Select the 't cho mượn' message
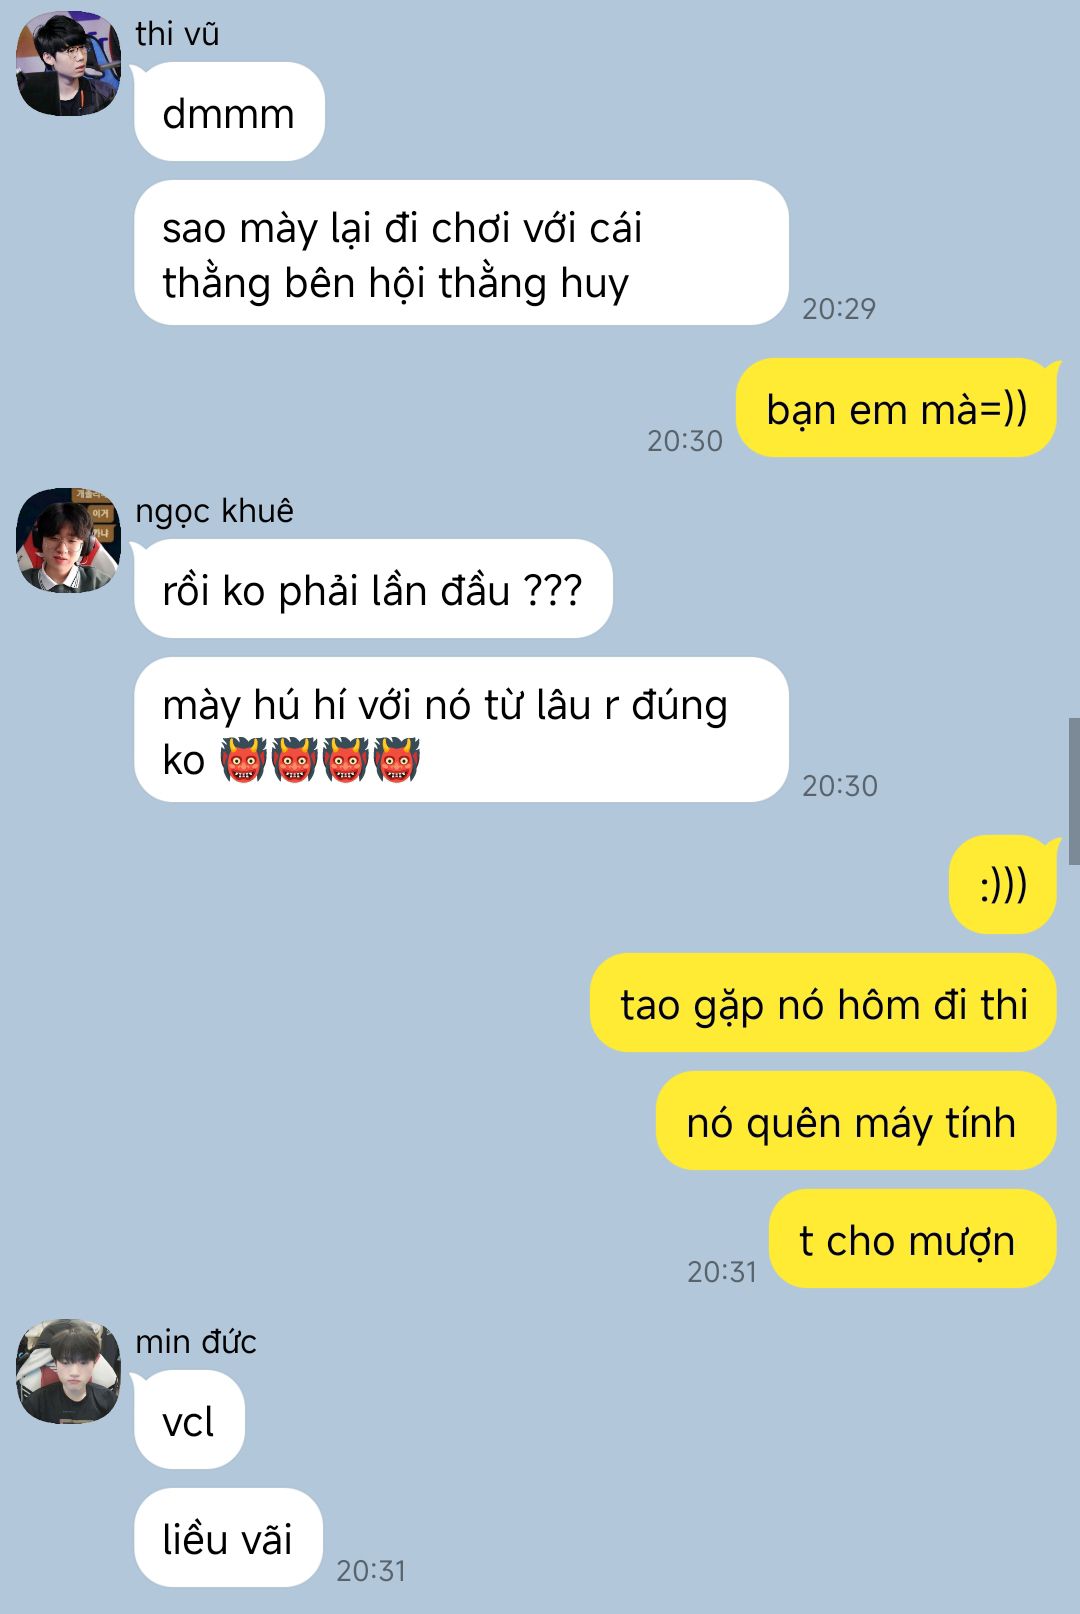 913,1239
